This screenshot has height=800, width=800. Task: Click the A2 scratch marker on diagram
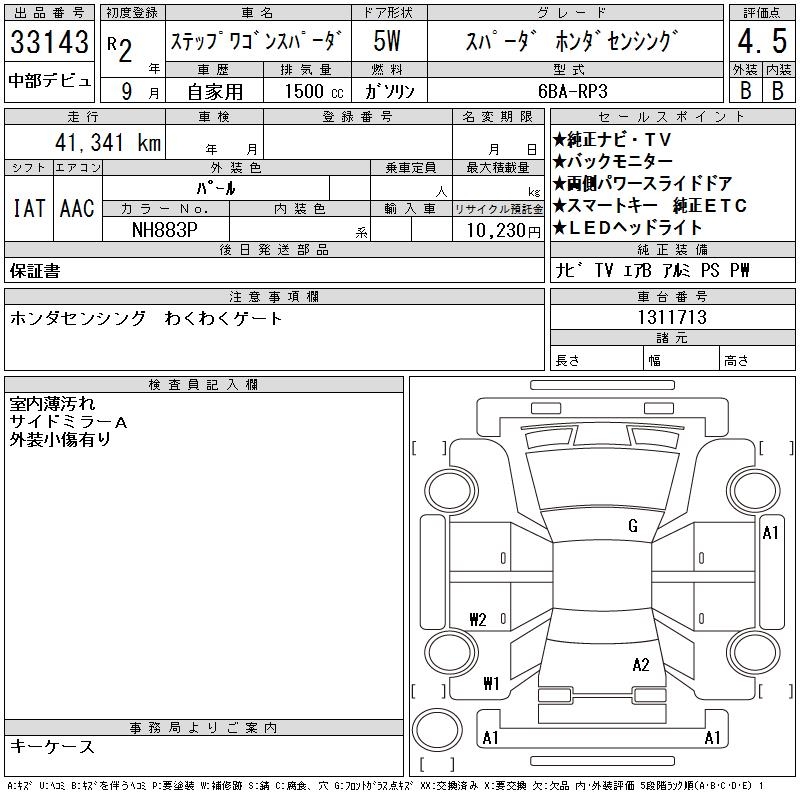(x=641, y=665)
